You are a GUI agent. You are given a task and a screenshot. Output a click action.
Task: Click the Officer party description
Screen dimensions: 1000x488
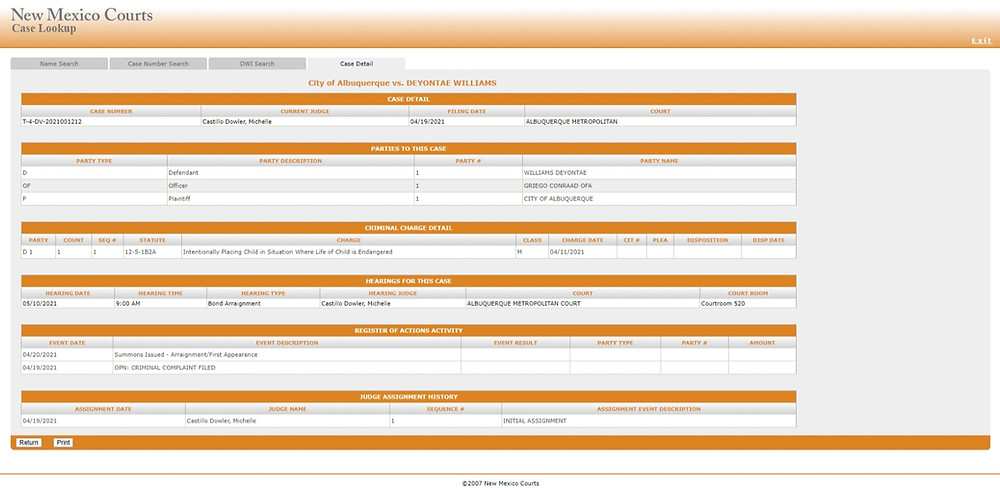click(178, 186)
